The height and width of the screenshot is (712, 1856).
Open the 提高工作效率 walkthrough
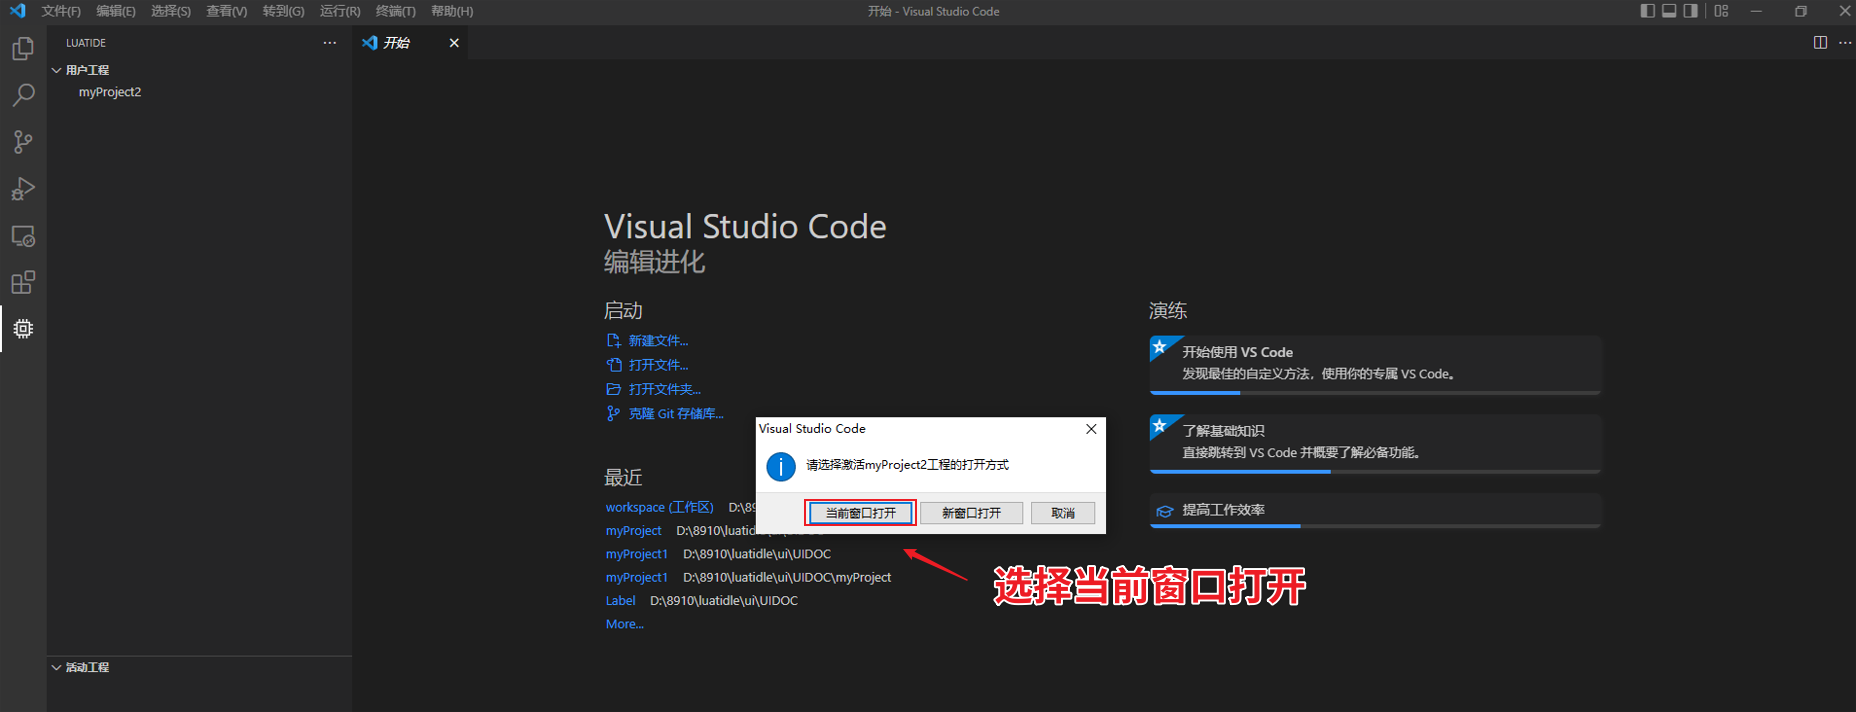pyautogui.click(x=1375, y=510)
